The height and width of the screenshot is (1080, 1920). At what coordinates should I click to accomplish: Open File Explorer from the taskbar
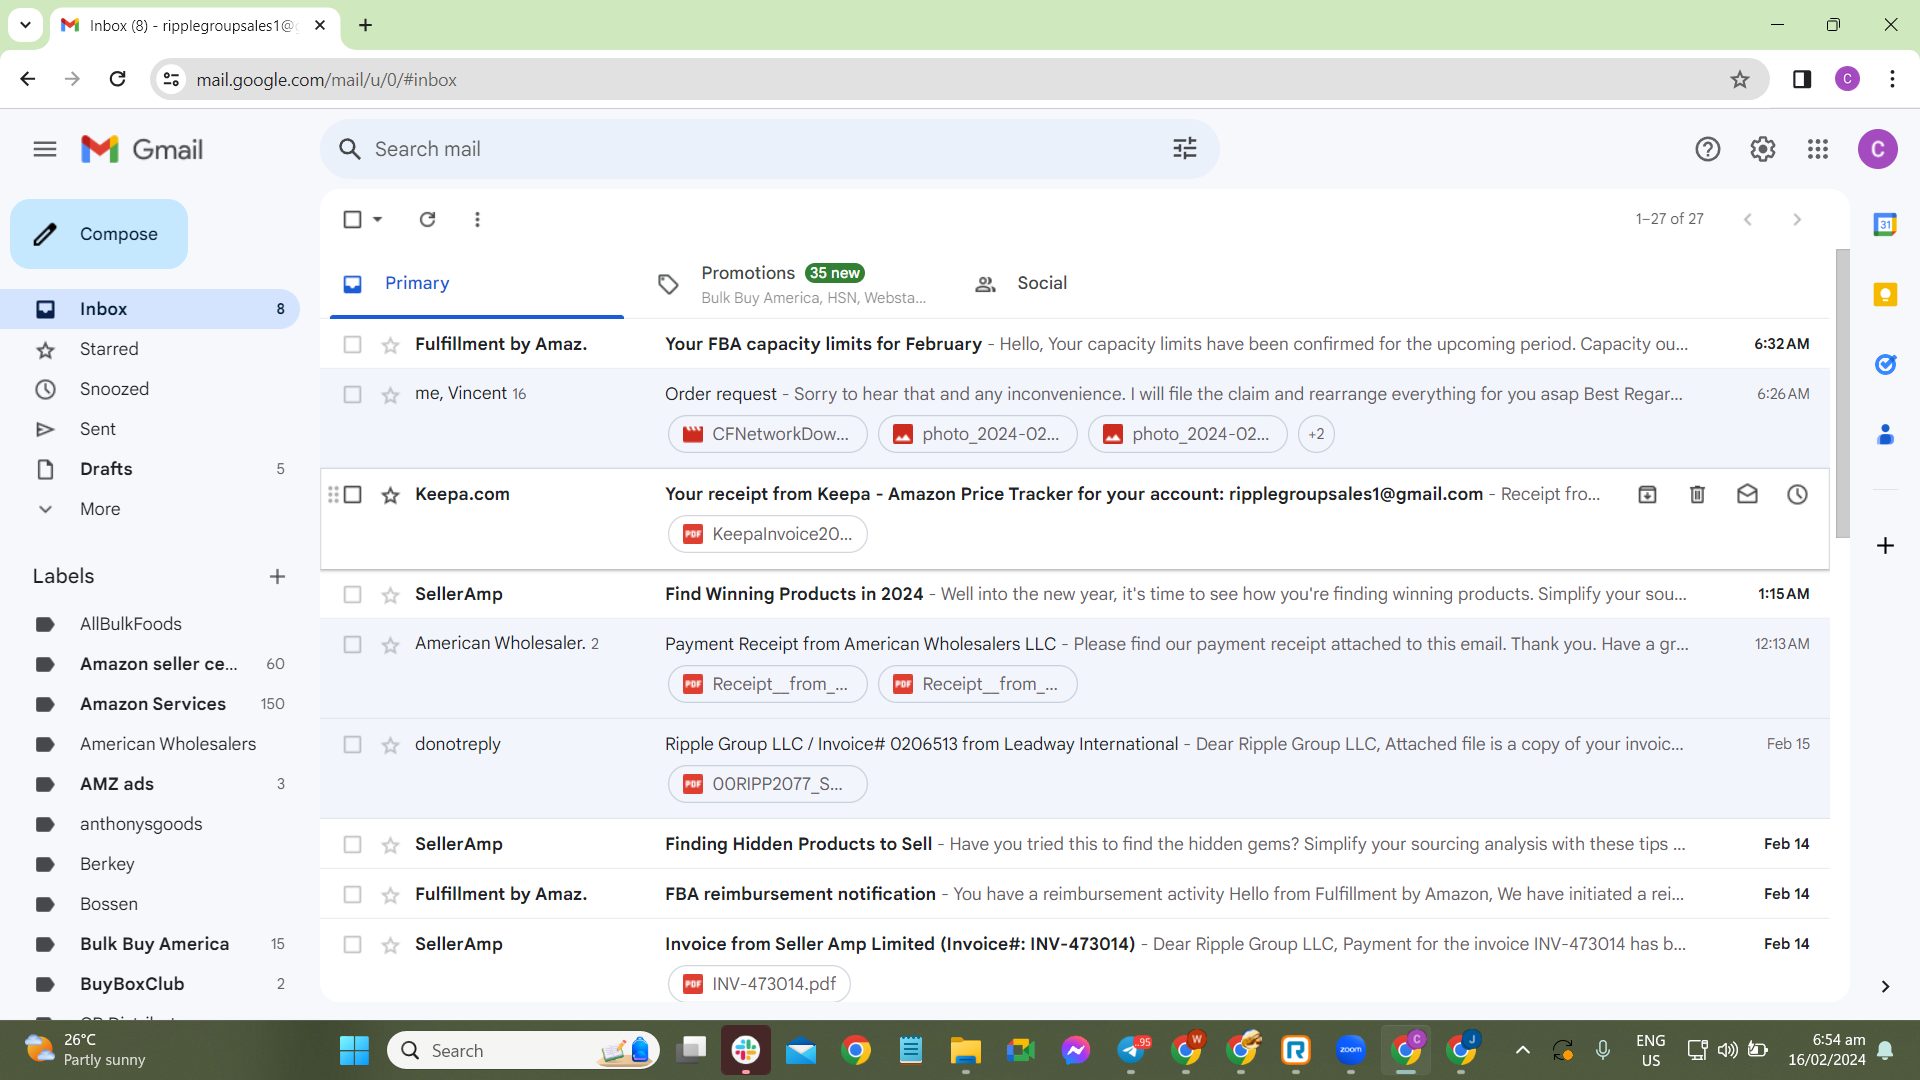[x=965, y=1050]
